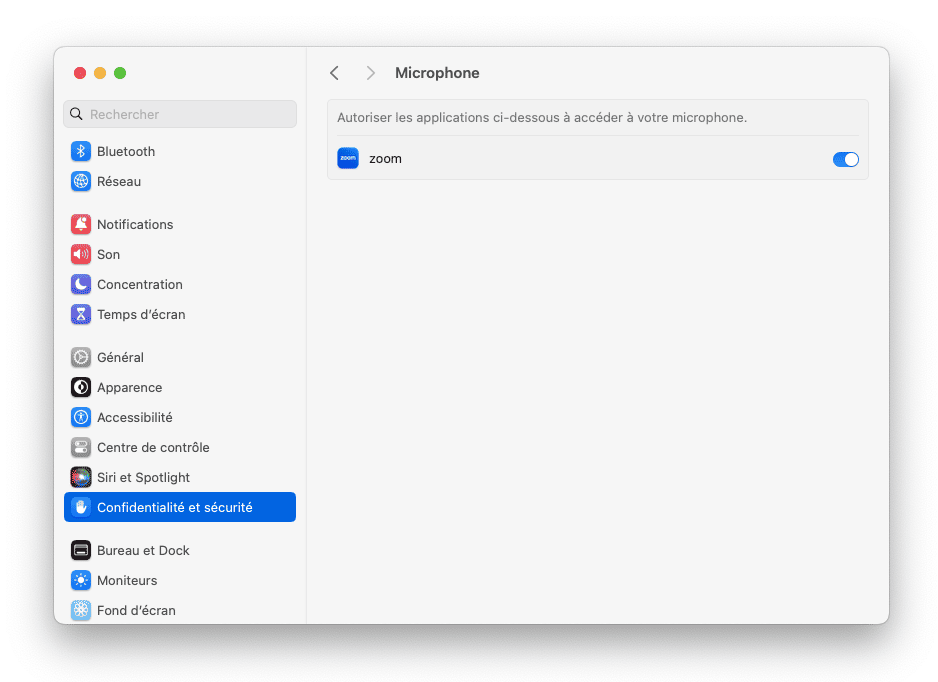Click the Son speaker icon

[x=81, y=254]
